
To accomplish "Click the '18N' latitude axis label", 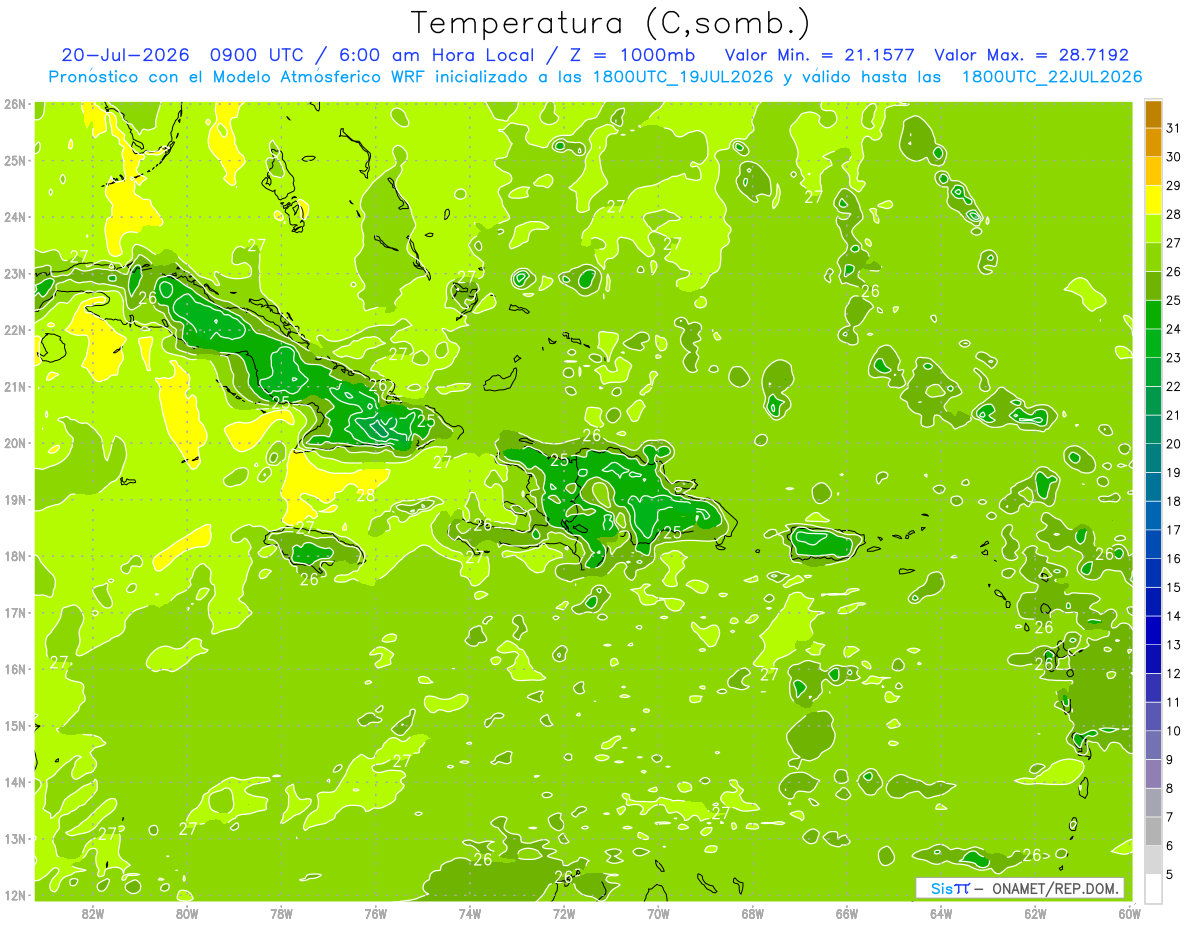I will tap(14, 556).
